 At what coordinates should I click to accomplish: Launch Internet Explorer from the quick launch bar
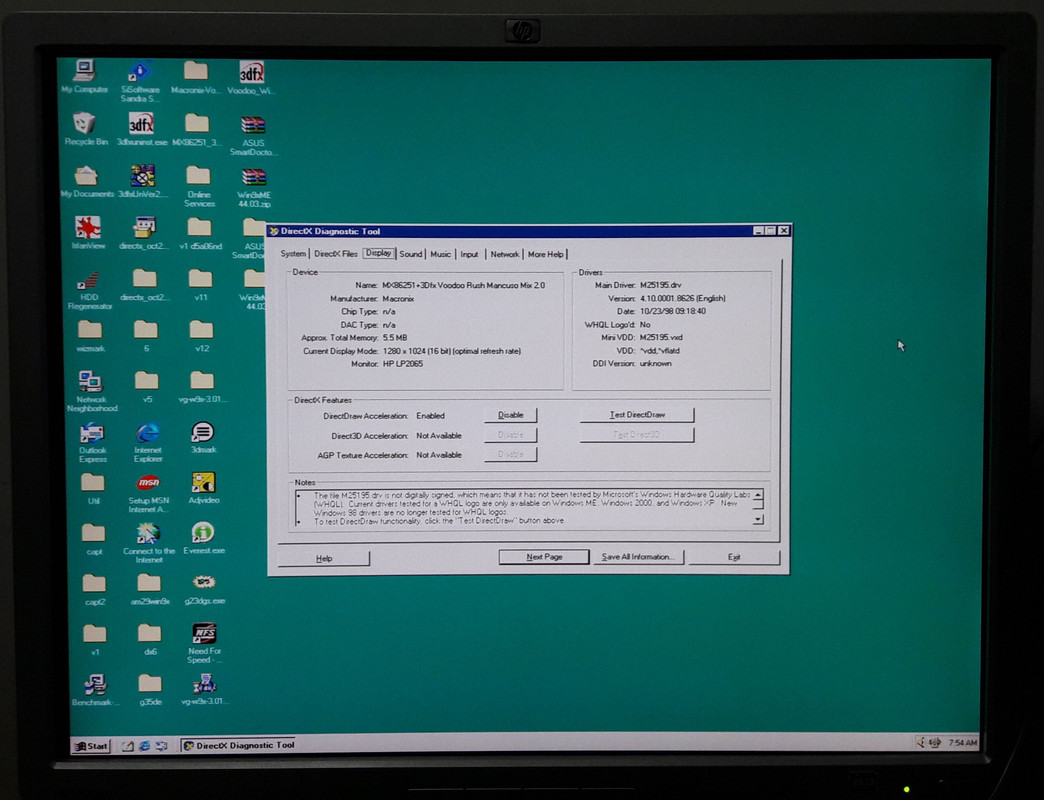[x=144, y=746]
